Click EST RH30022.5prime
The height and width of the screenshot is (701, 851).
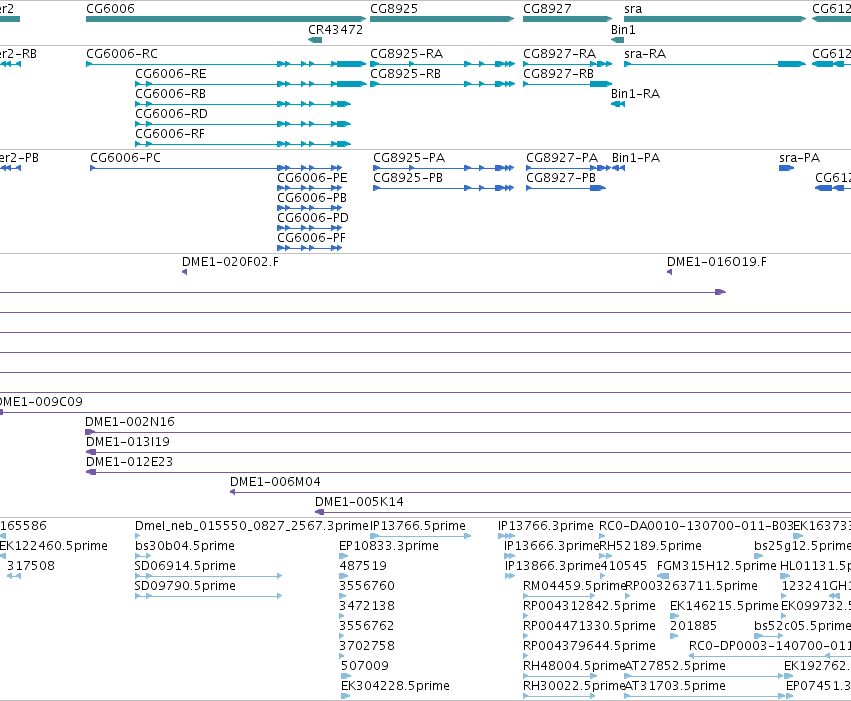[574, 687]
